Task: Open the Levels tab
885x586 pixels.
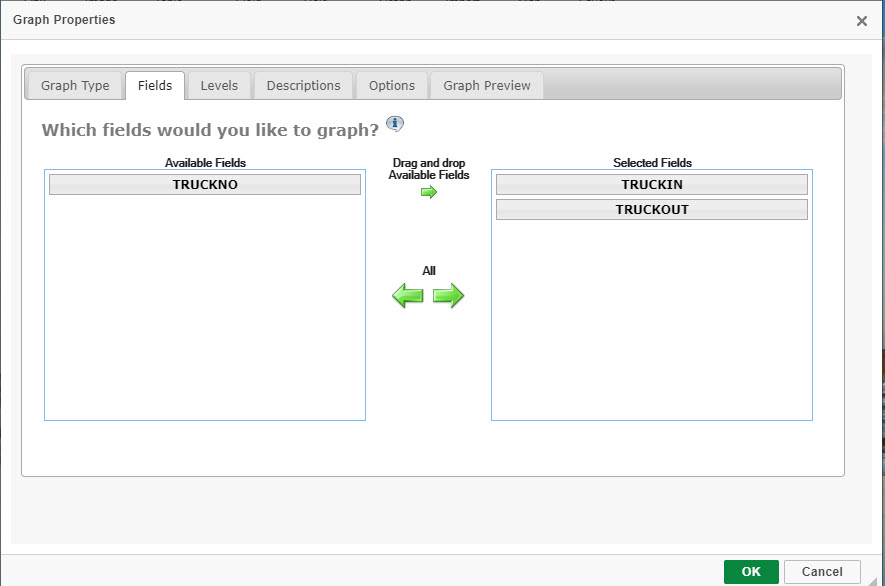Action: click(219, 86)
